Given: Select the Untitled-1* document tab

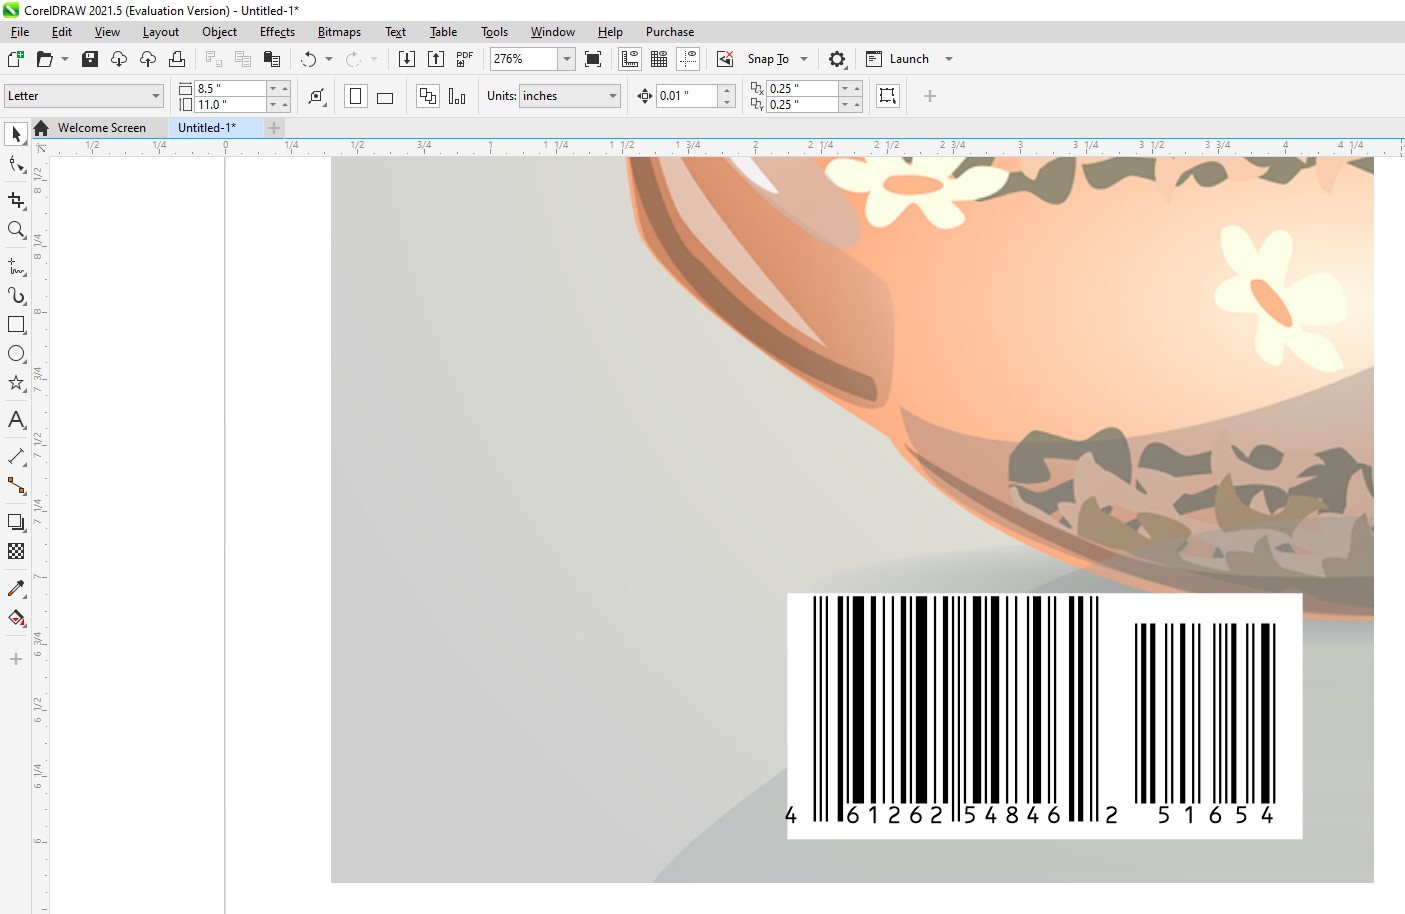Looking at the screenshot, I should point(207,128).
